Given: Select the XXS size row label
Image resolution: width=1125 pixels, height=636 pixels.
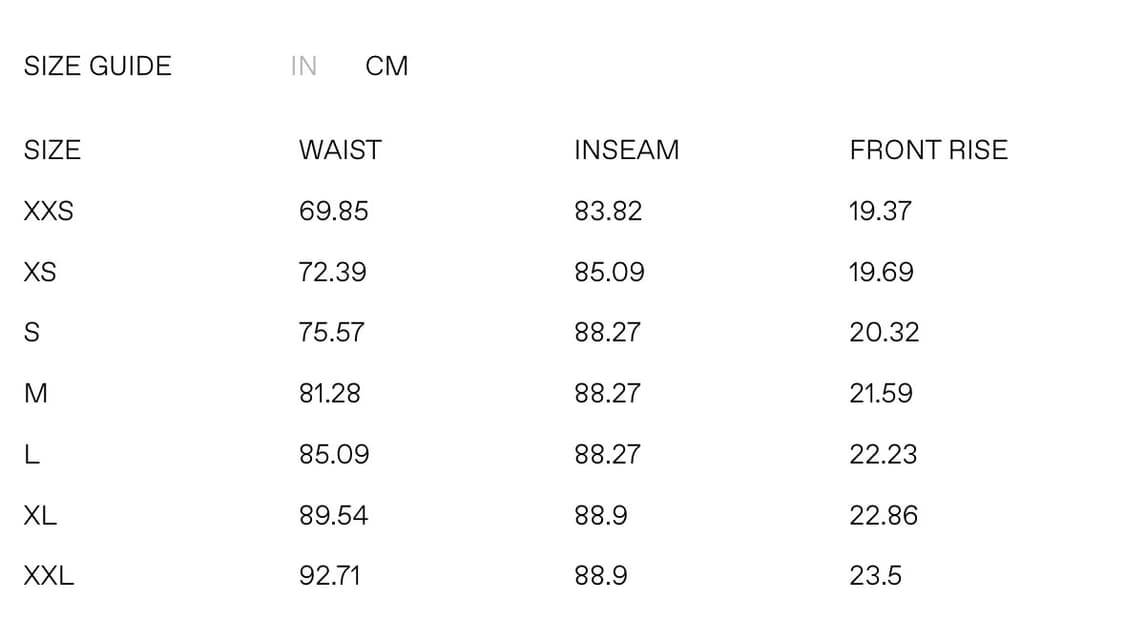Looking at the screenshot, I should pos(49,211).
